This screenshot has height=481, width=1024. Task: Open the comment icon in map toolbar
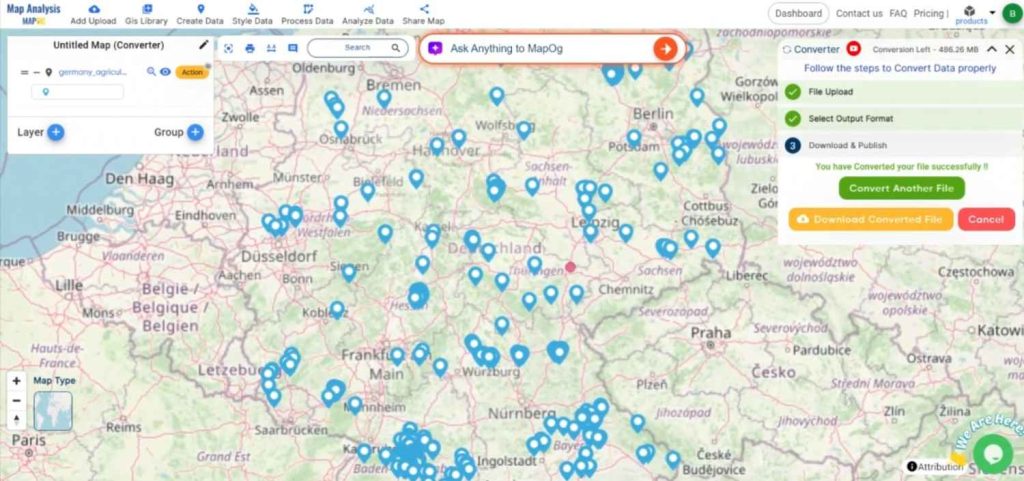click(292, 48)
